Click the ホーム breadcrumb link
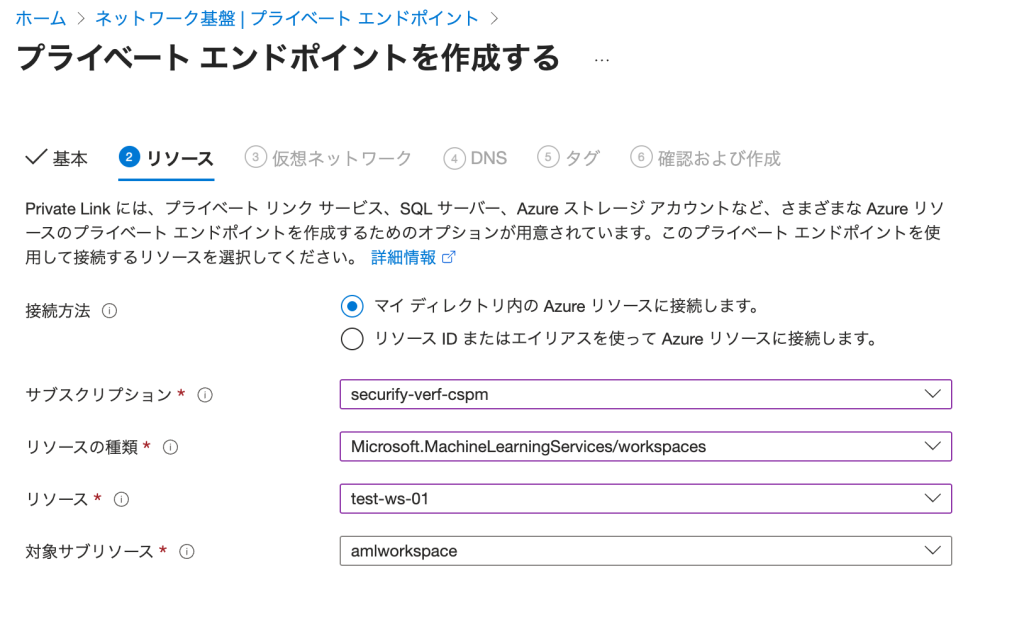Image resolution: width=1024 pixels, height=620 pixels. coord(41,18)
